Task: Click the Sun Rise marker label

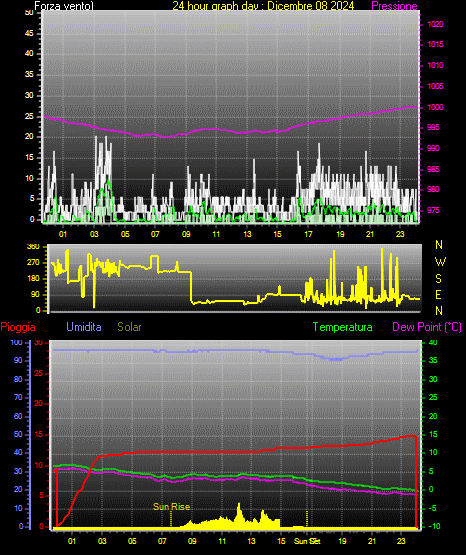Action: [171, 507]
